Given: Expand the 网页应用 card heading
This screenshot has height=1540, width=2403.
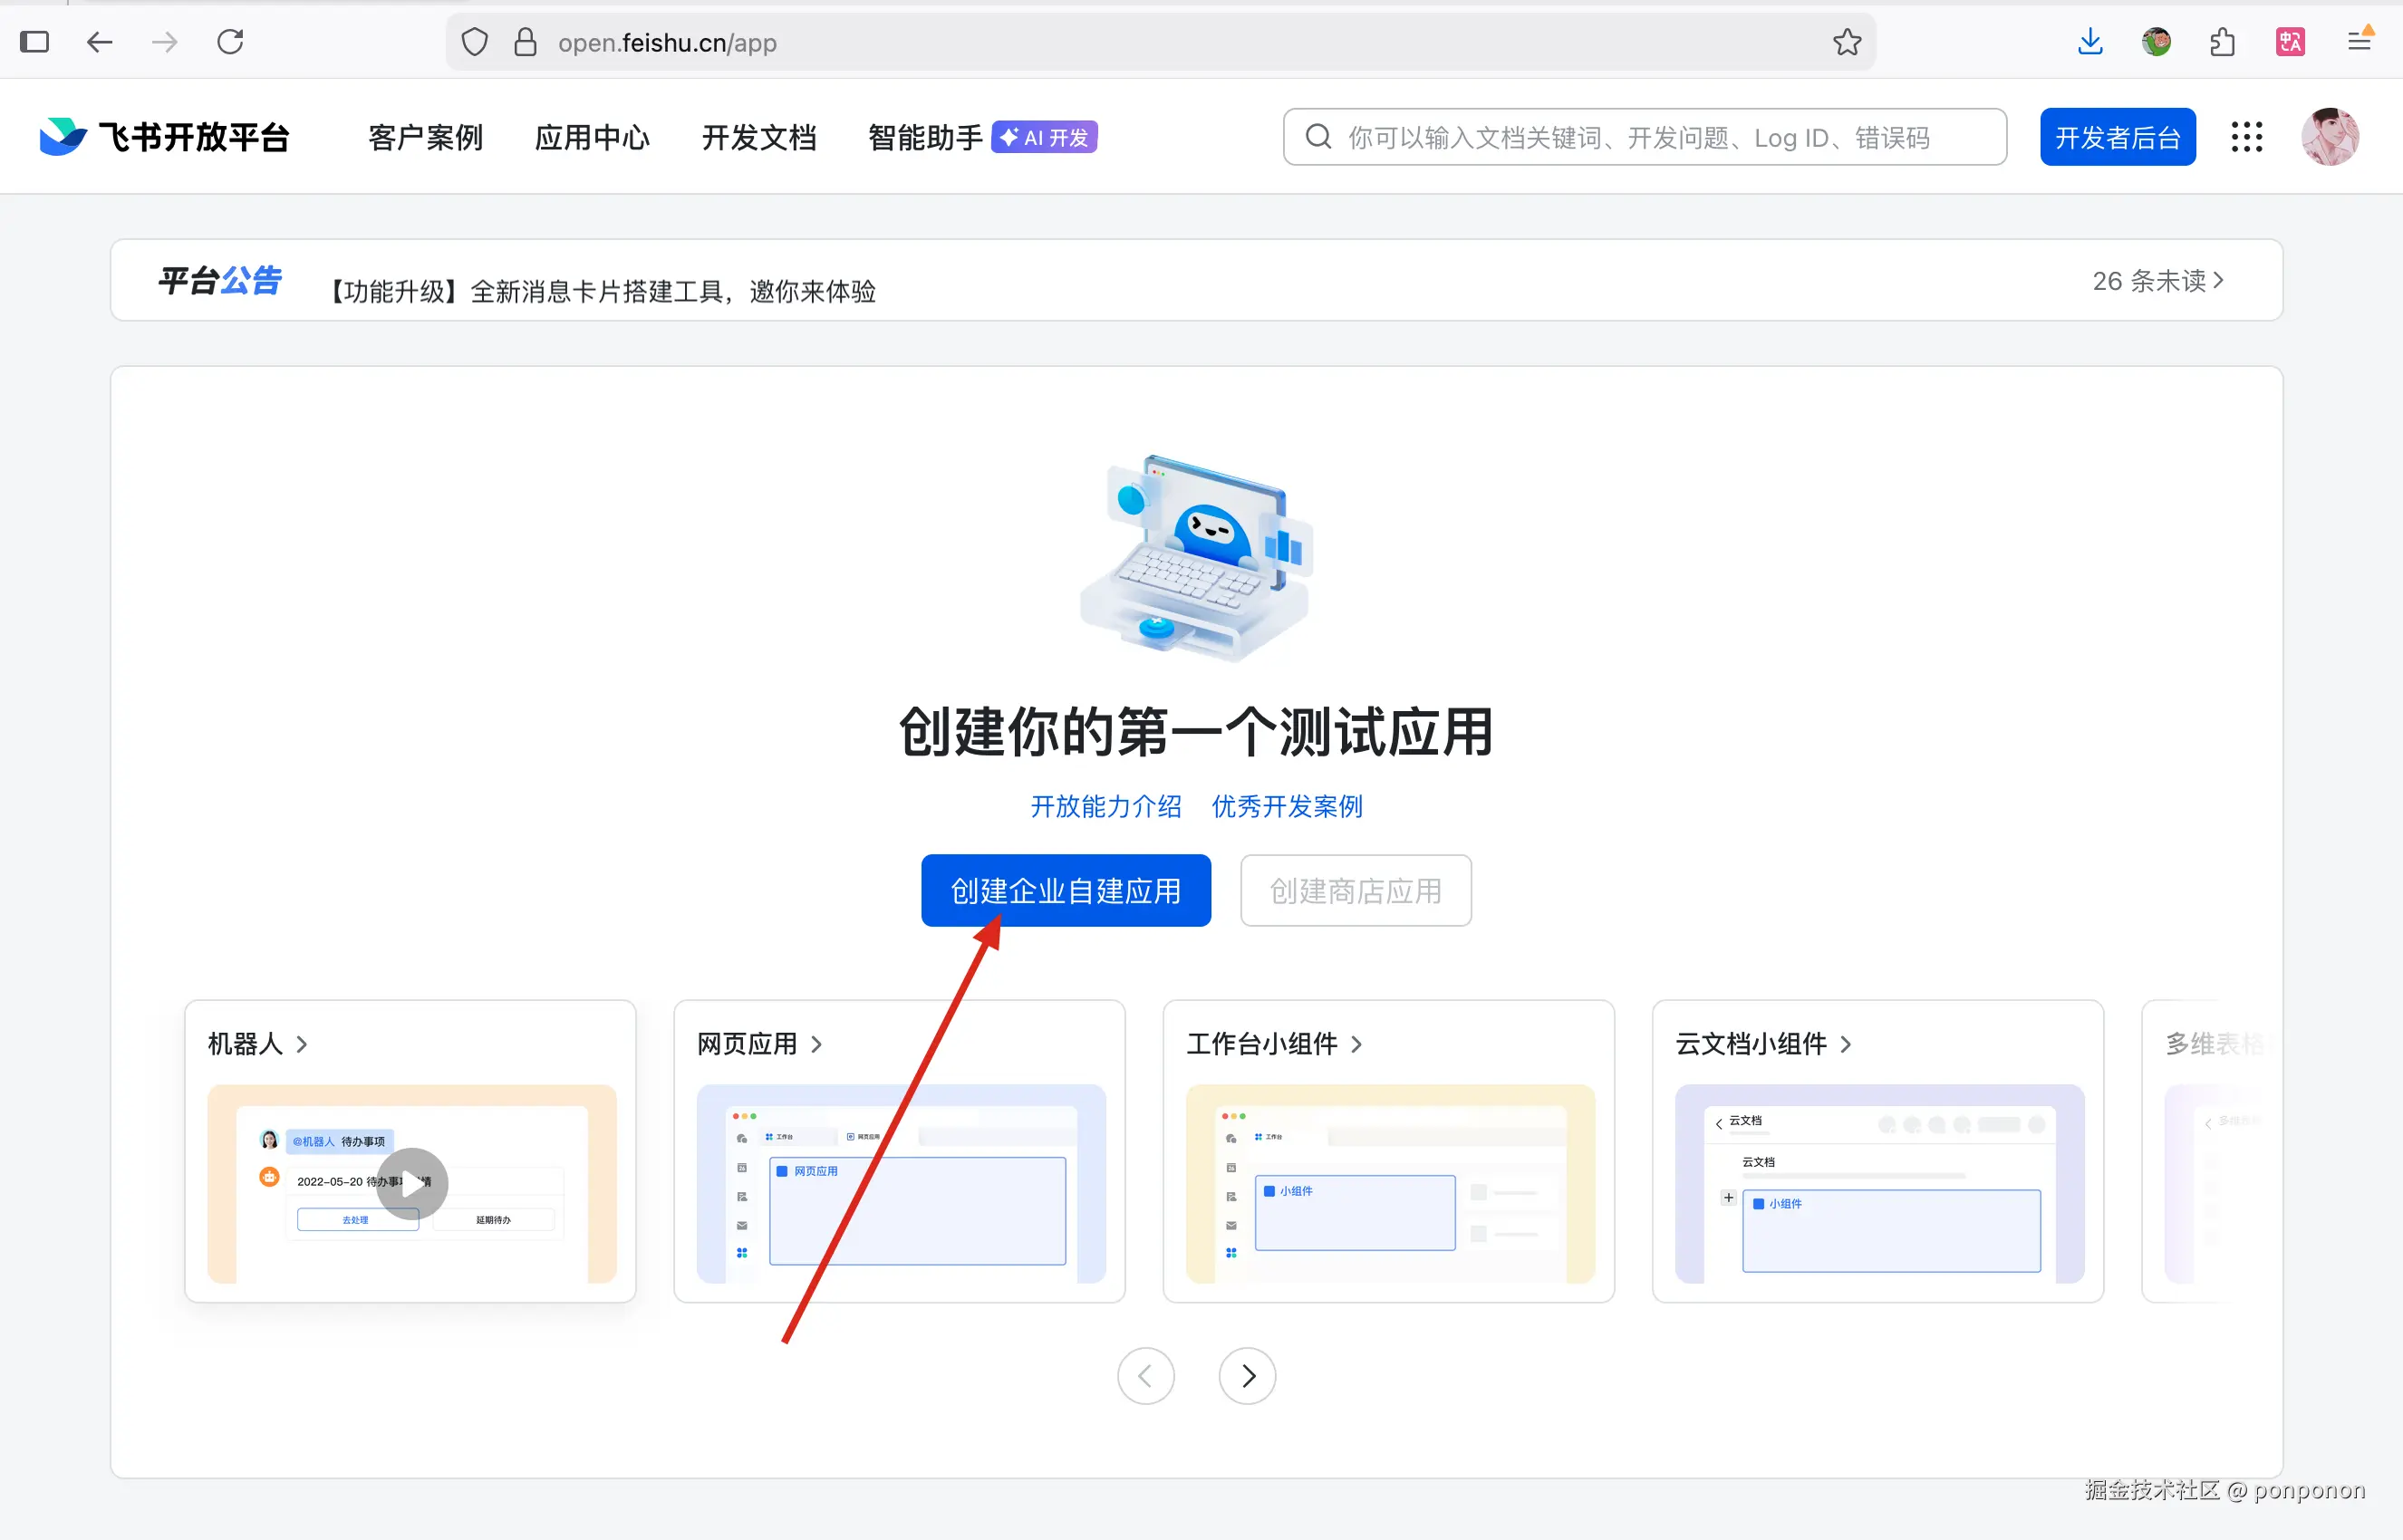Looking at the screenshot, I should tap(760, 1044).
